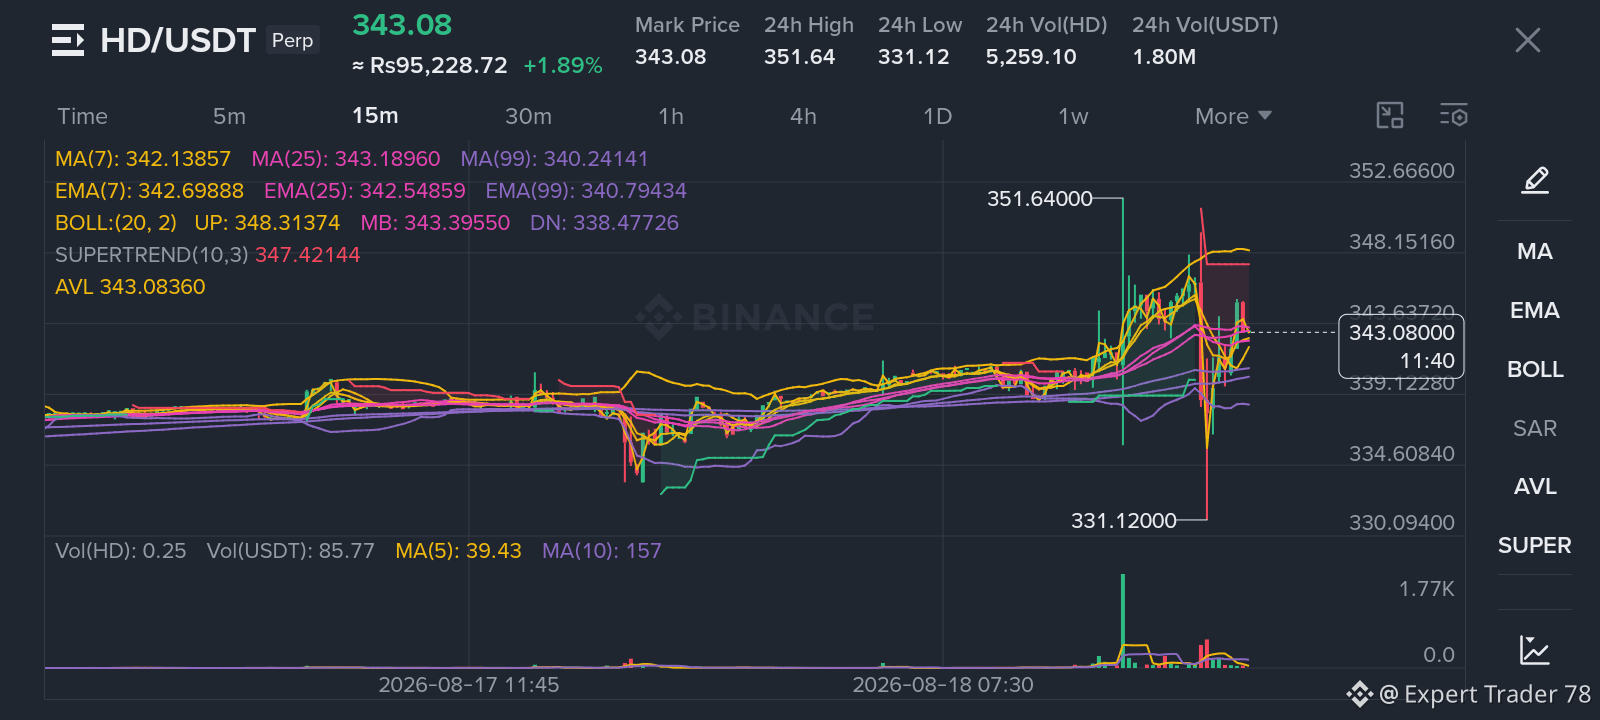
Task: Click the 2026-08-18 07:30 time label
Action: point(943,685)
